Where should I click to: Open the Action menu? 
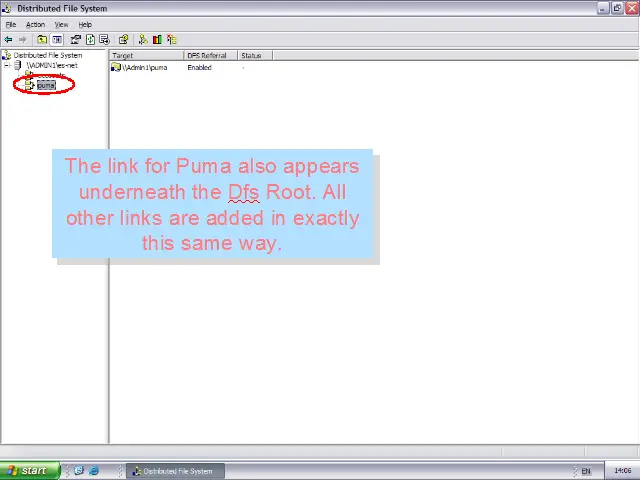35,24
